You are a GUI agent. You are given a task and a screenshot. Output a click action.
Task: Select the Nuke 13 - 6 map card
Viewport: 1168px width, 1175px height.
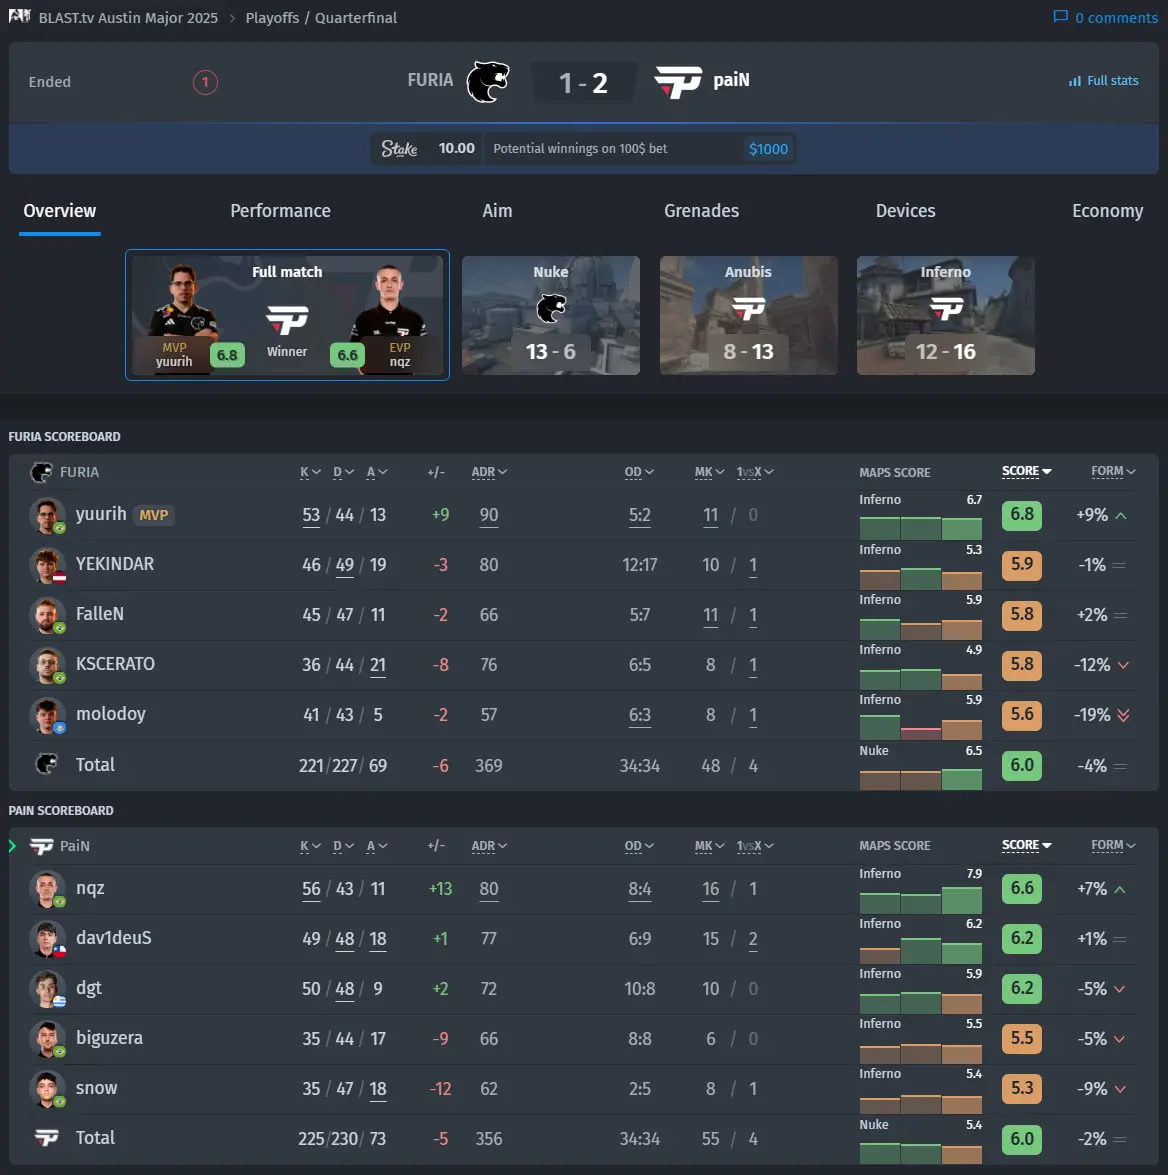551,315
